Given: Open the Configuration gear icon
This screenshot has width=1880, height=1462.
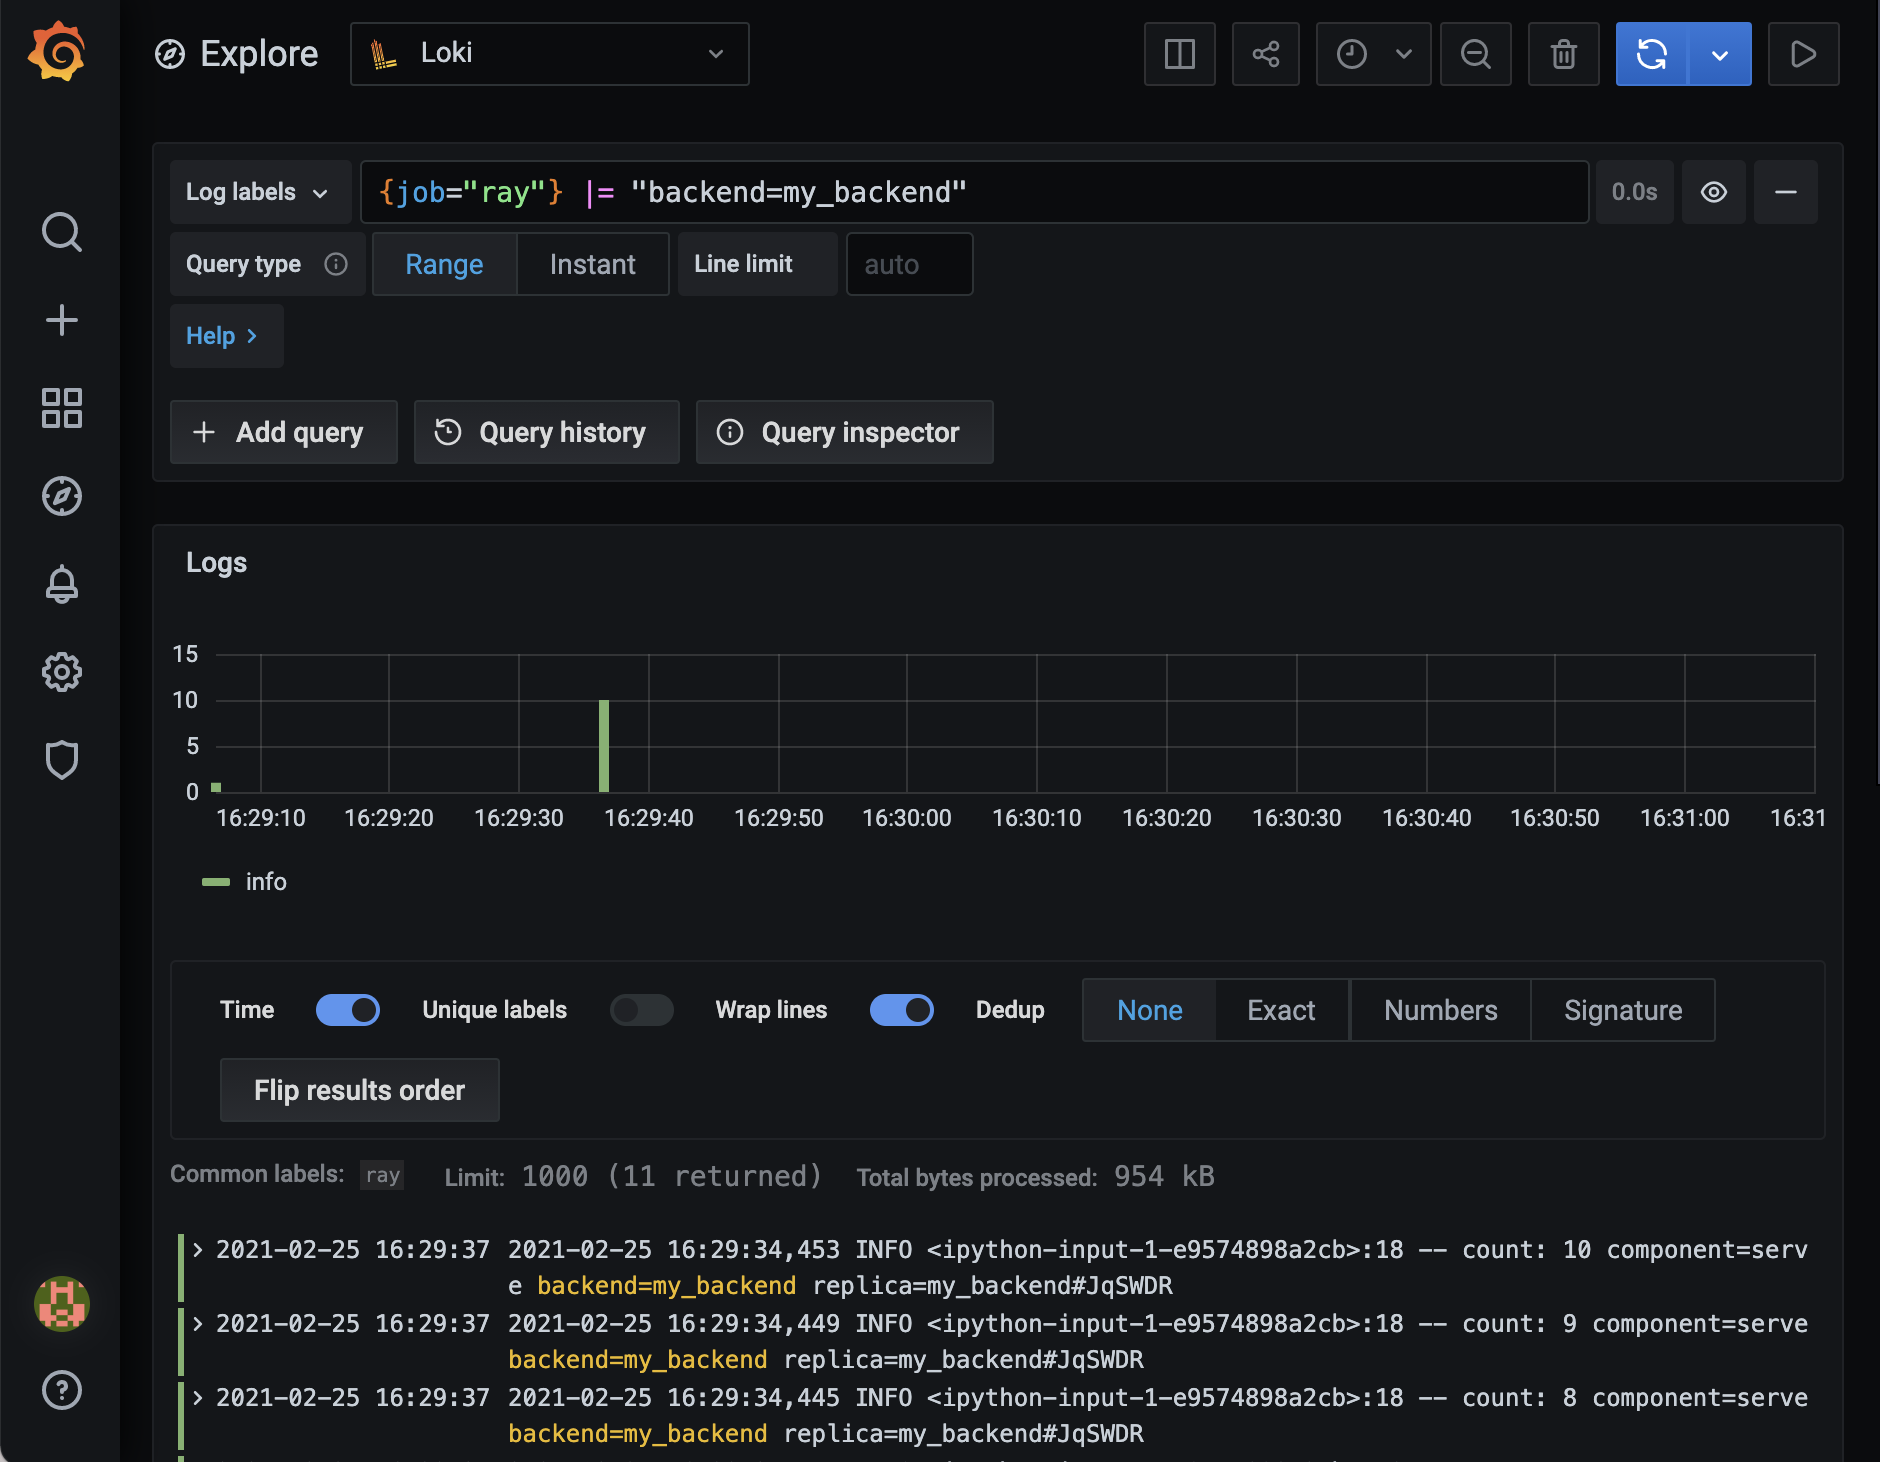Looking at the screenshot, I should pyautogui.click(x=61, y=672).
